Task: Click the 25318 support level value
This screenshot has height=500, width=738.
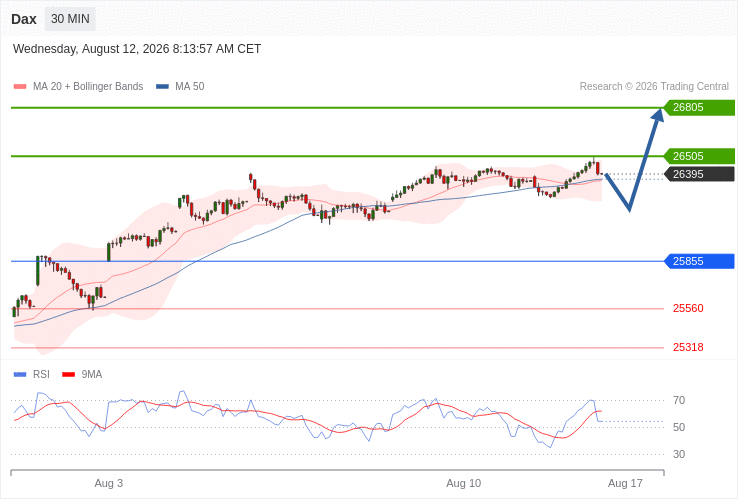Action: (x=688, y=347)
